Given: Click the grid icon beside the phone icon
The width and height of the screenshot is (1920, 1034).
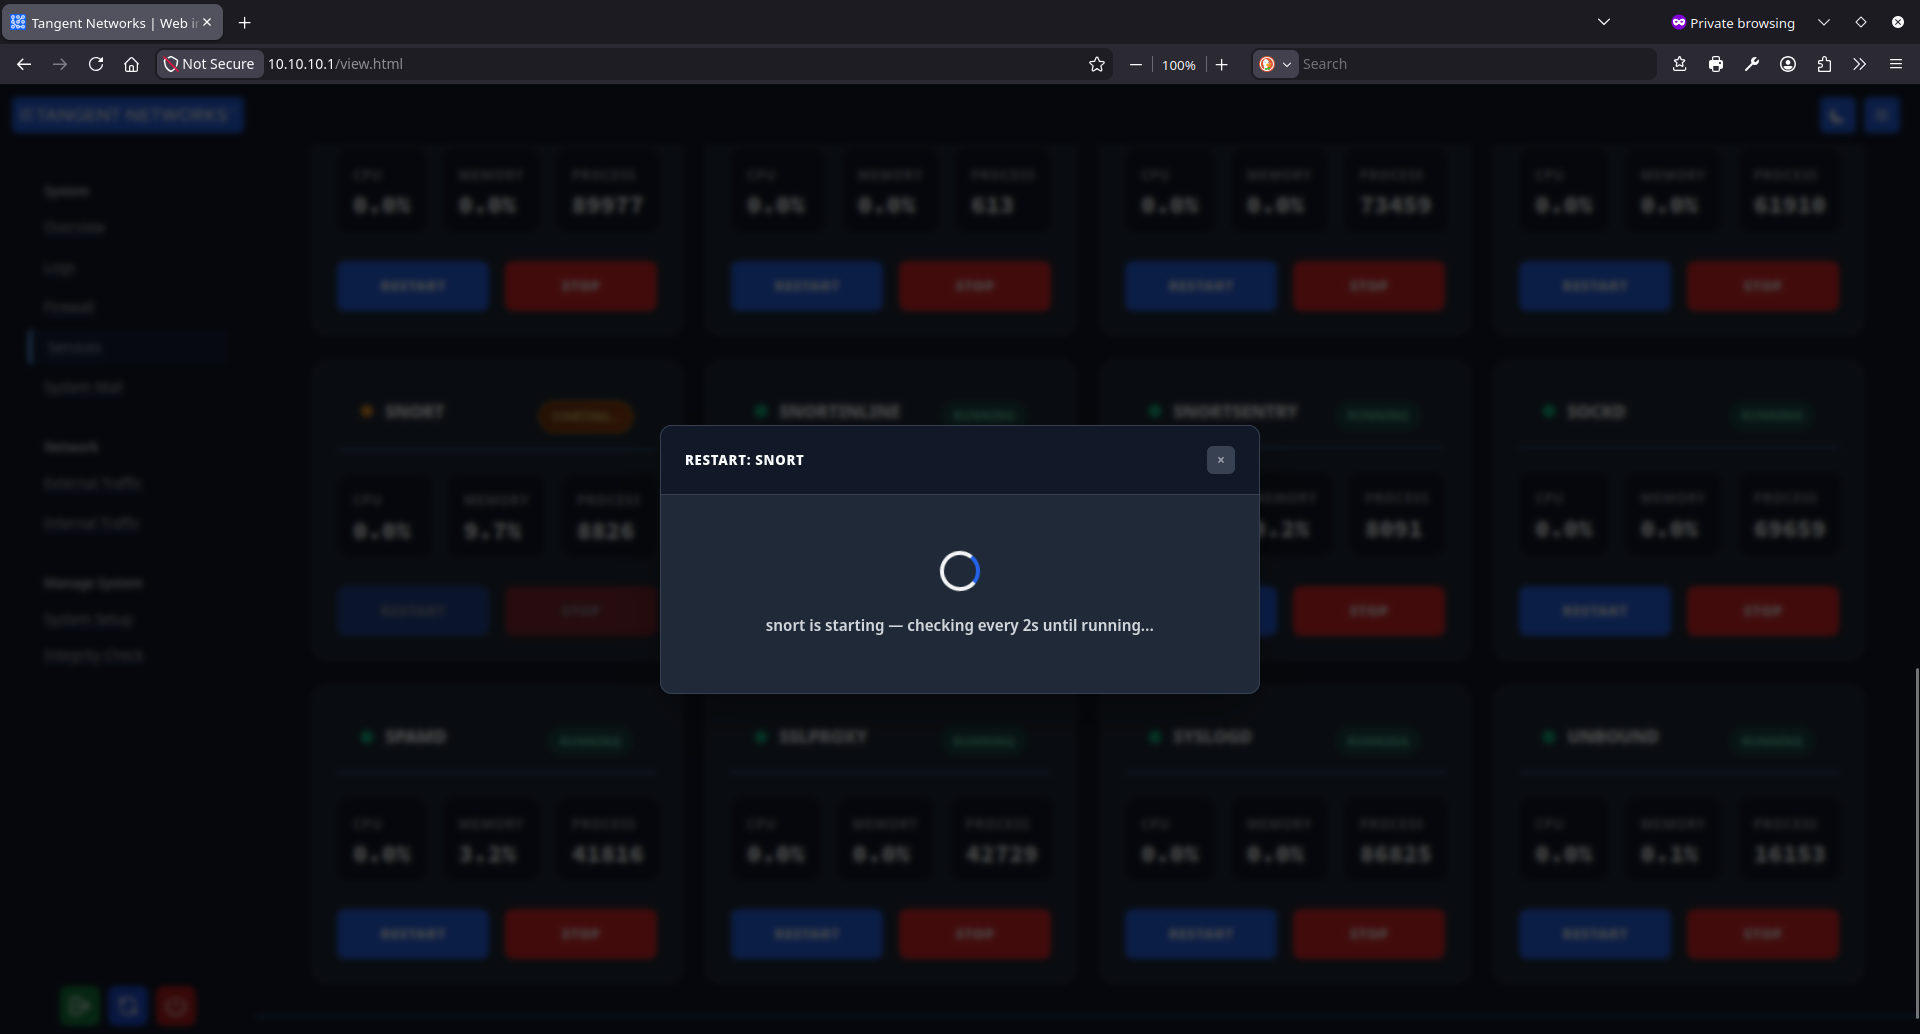Looking at the screenshot, I should coord(1882,115).
